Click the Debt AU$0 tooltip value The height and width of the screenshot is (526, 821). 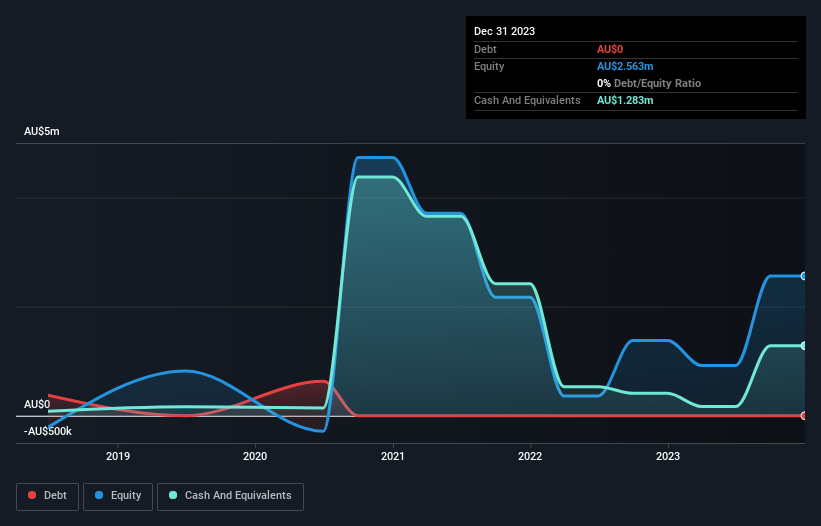[x=610, y=49]
